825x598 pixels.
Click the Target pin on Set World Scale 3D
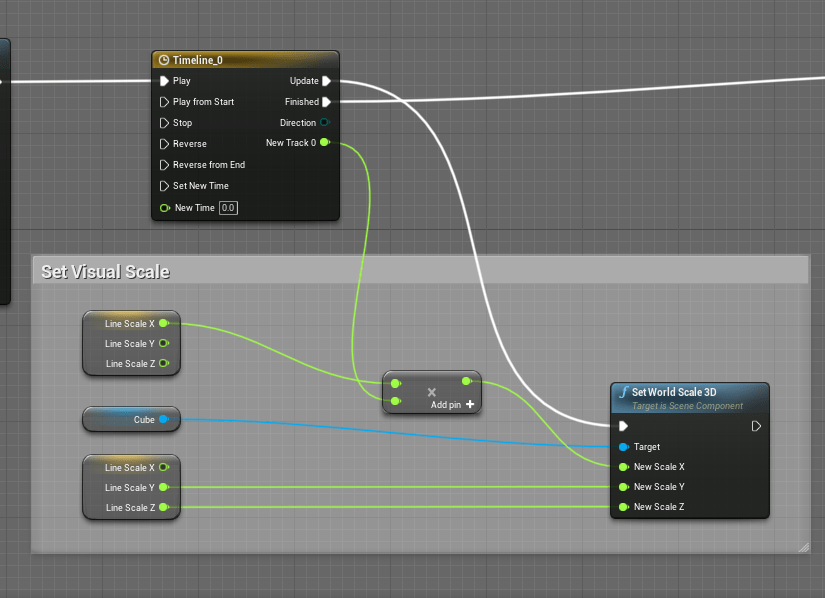(x=624, y=447)
